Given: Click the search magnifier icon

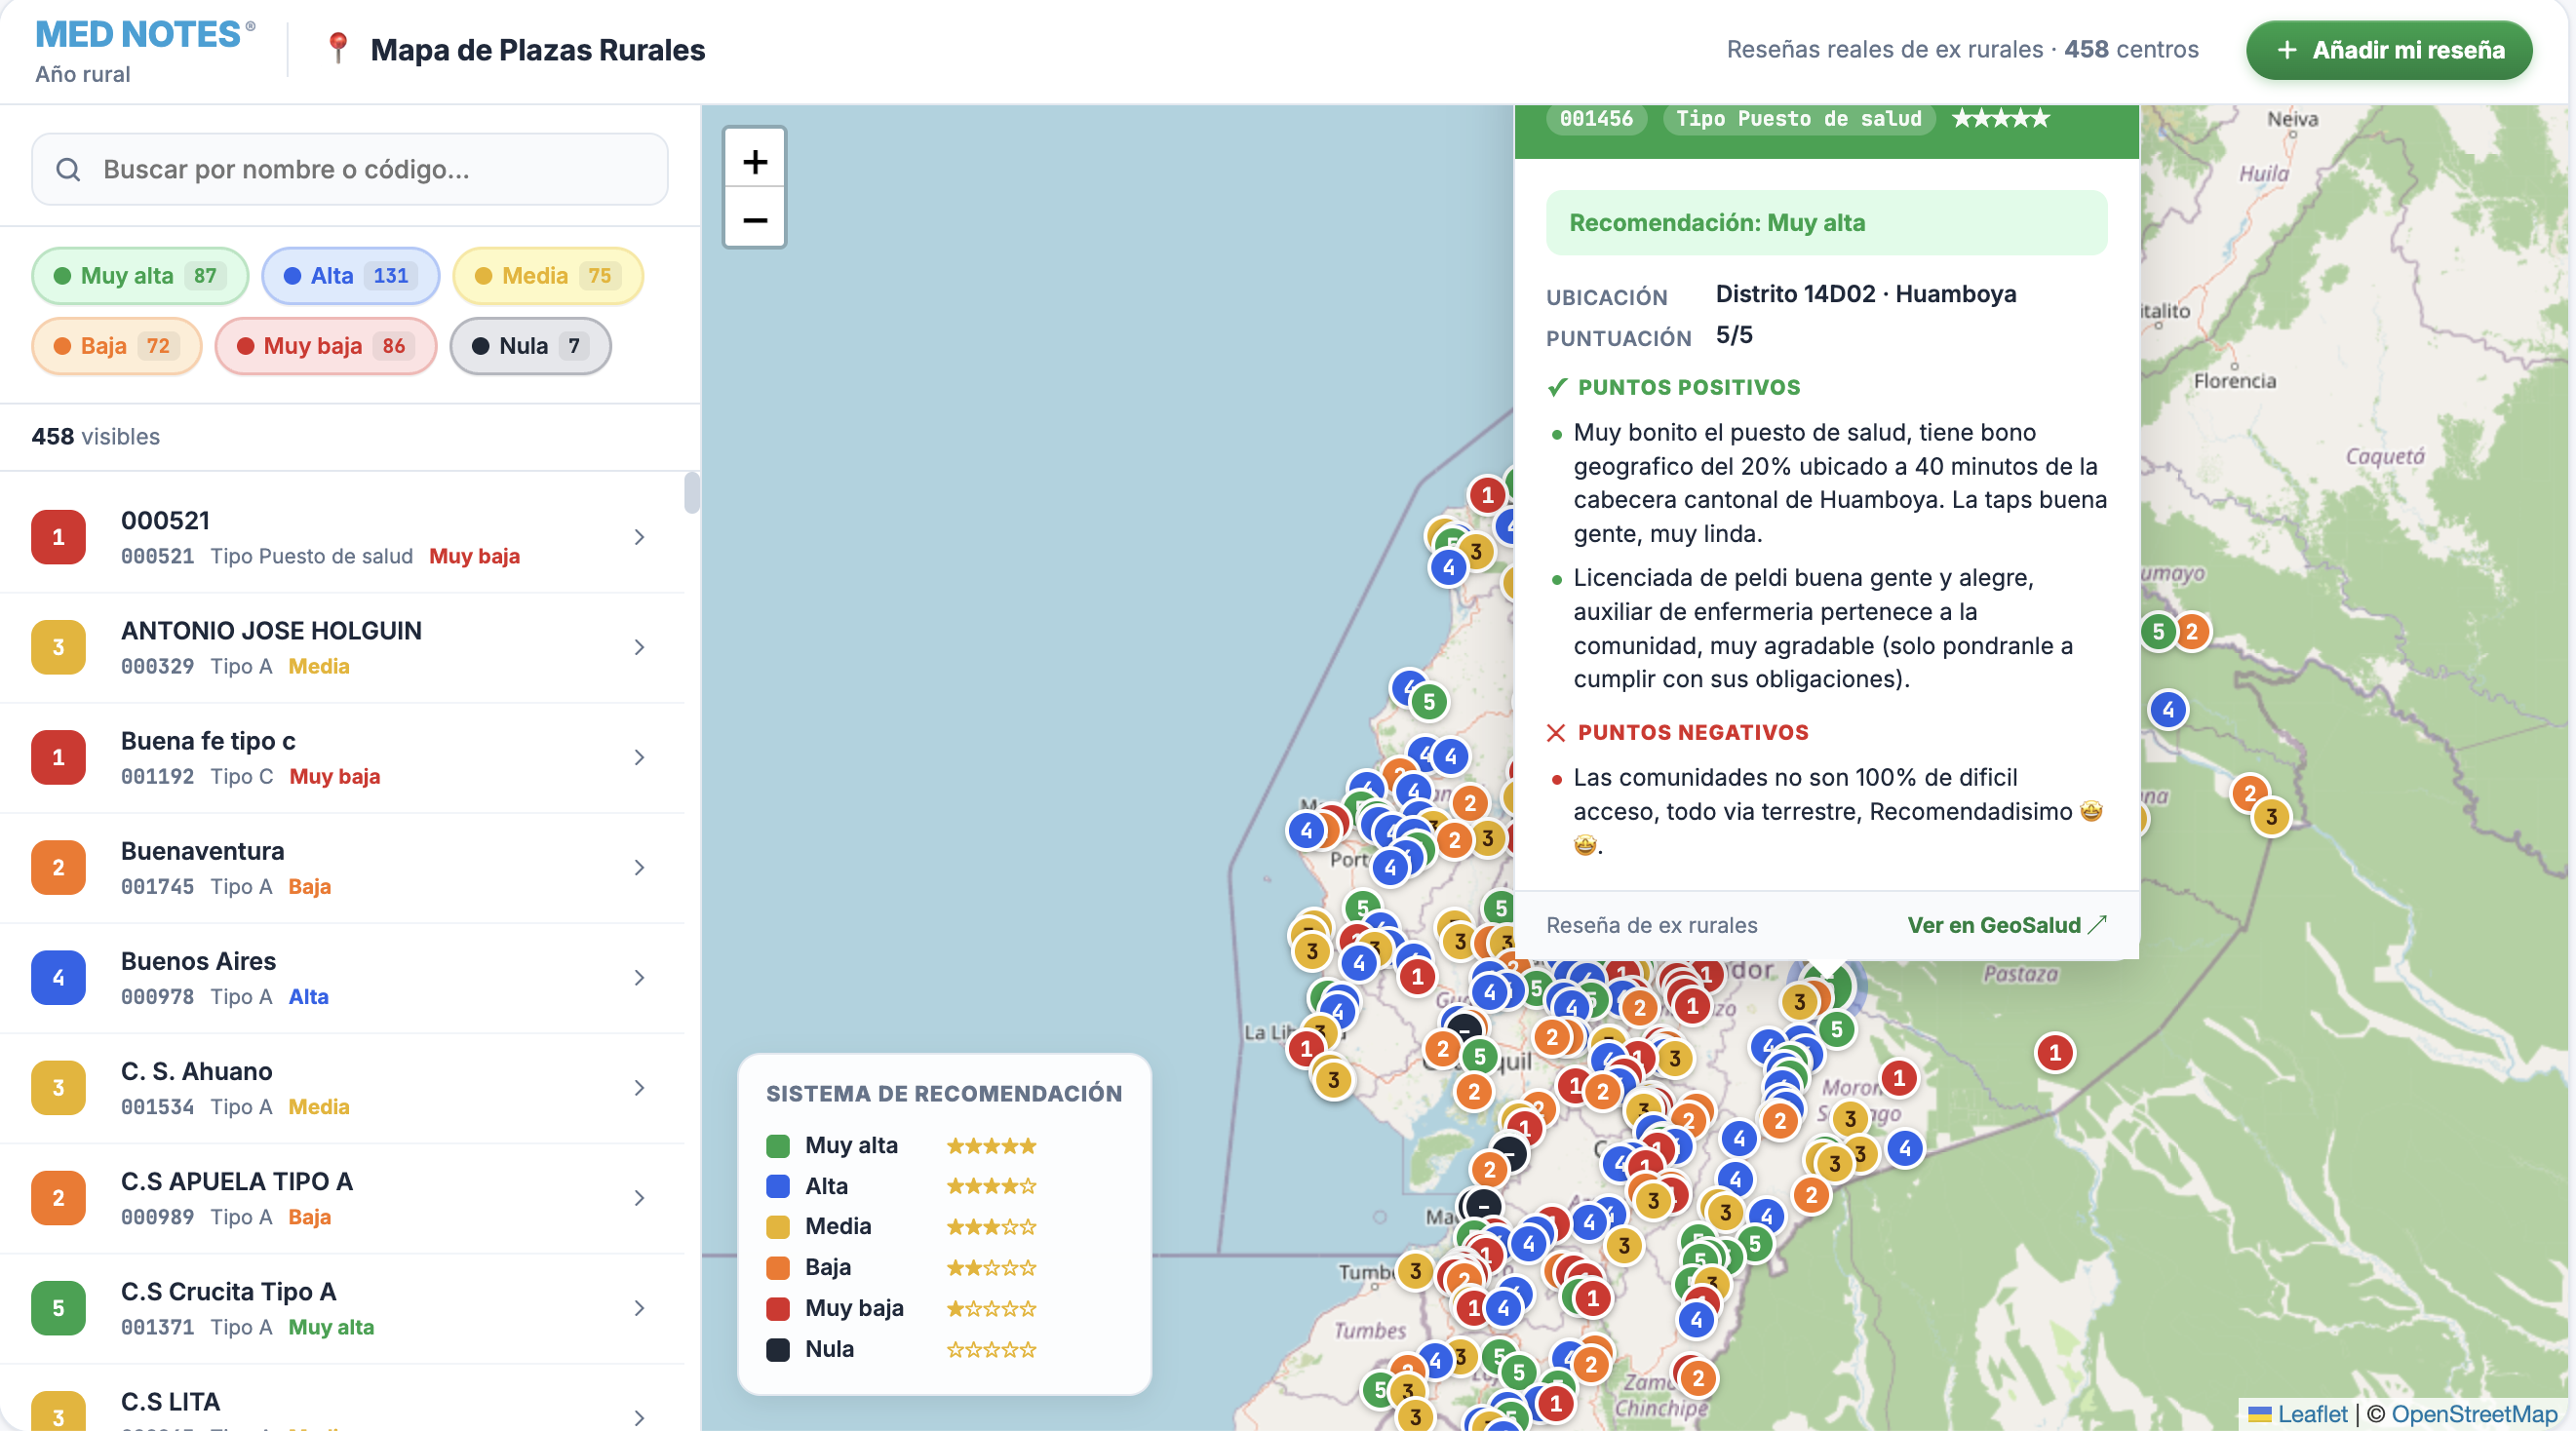Looking at the screenshot, I should (68, 169).
